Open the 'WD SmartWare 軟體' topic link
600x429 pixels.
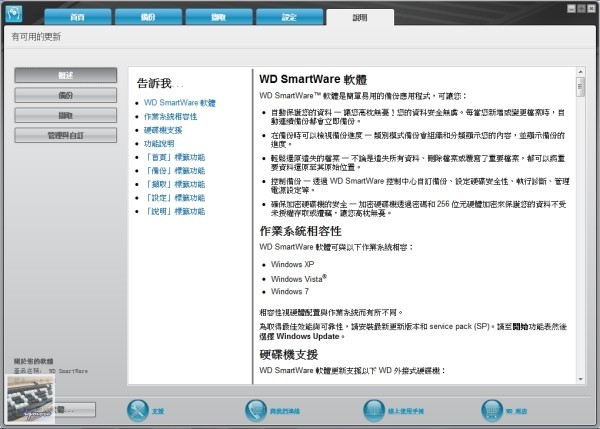click(179, 103)
